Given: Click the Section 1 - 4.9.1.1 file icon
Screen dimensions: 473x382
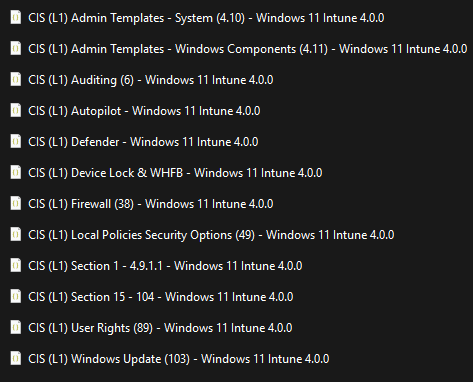Looking at the screenshot, I should [x=15, y=266].
